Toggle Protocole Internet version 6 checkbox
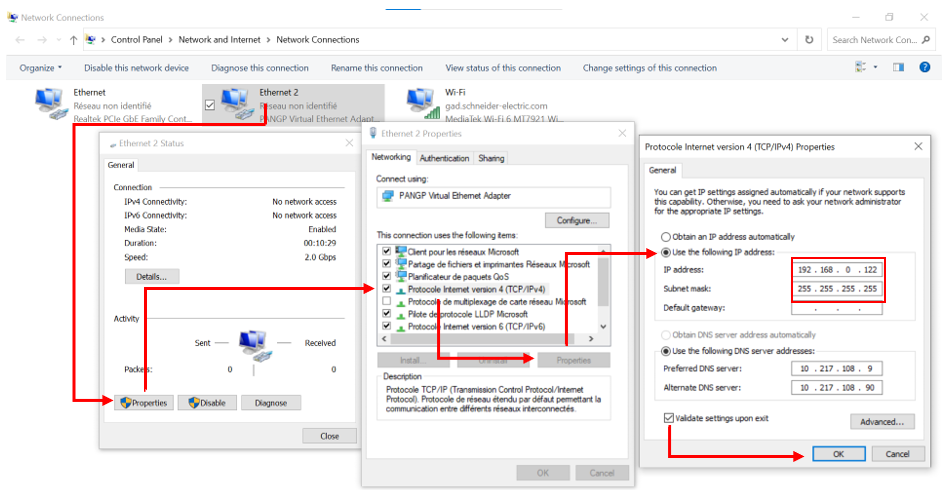 coord(386,326)
